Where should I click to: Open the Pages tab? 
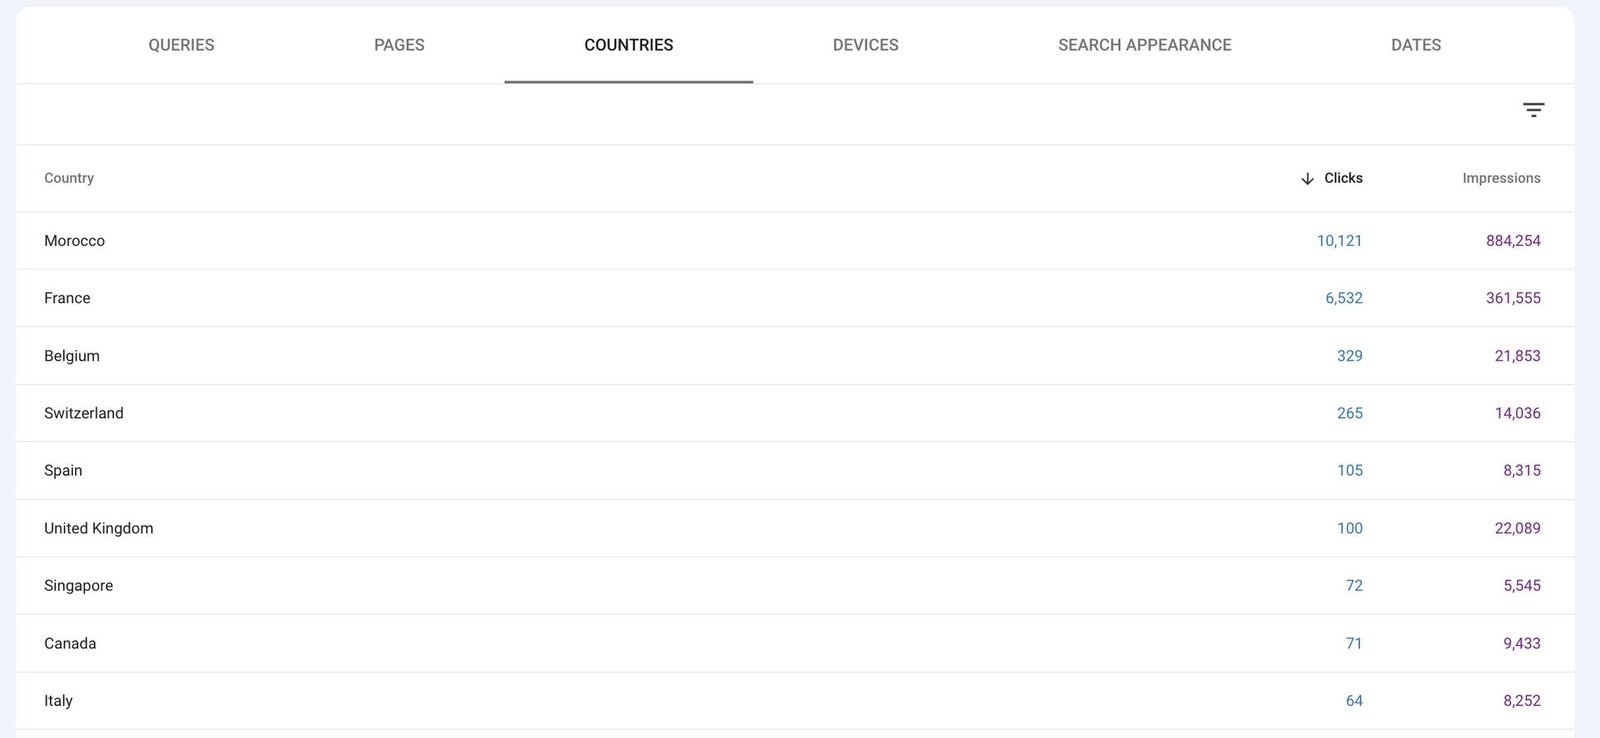pyautogui.click(x=399, y=45)
